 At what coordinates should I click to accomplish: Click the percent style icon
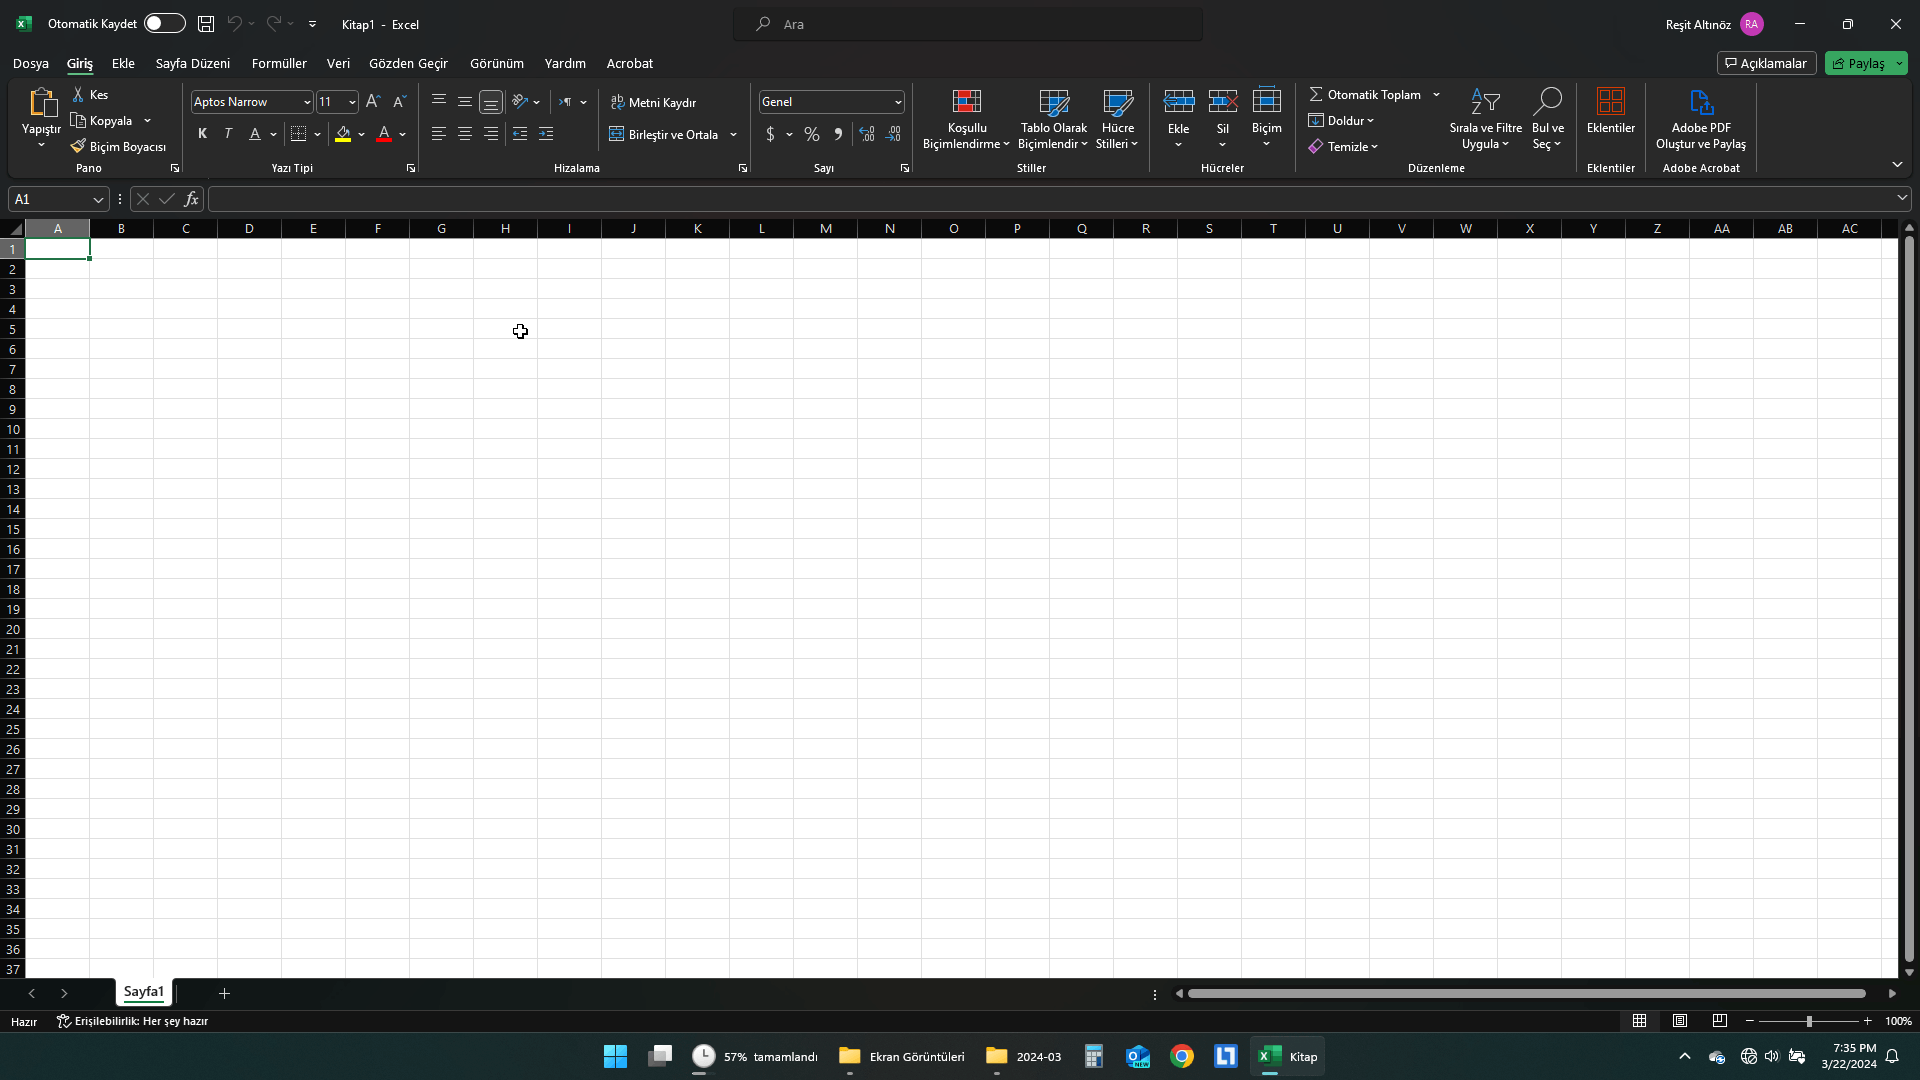(x=812, y=135)
